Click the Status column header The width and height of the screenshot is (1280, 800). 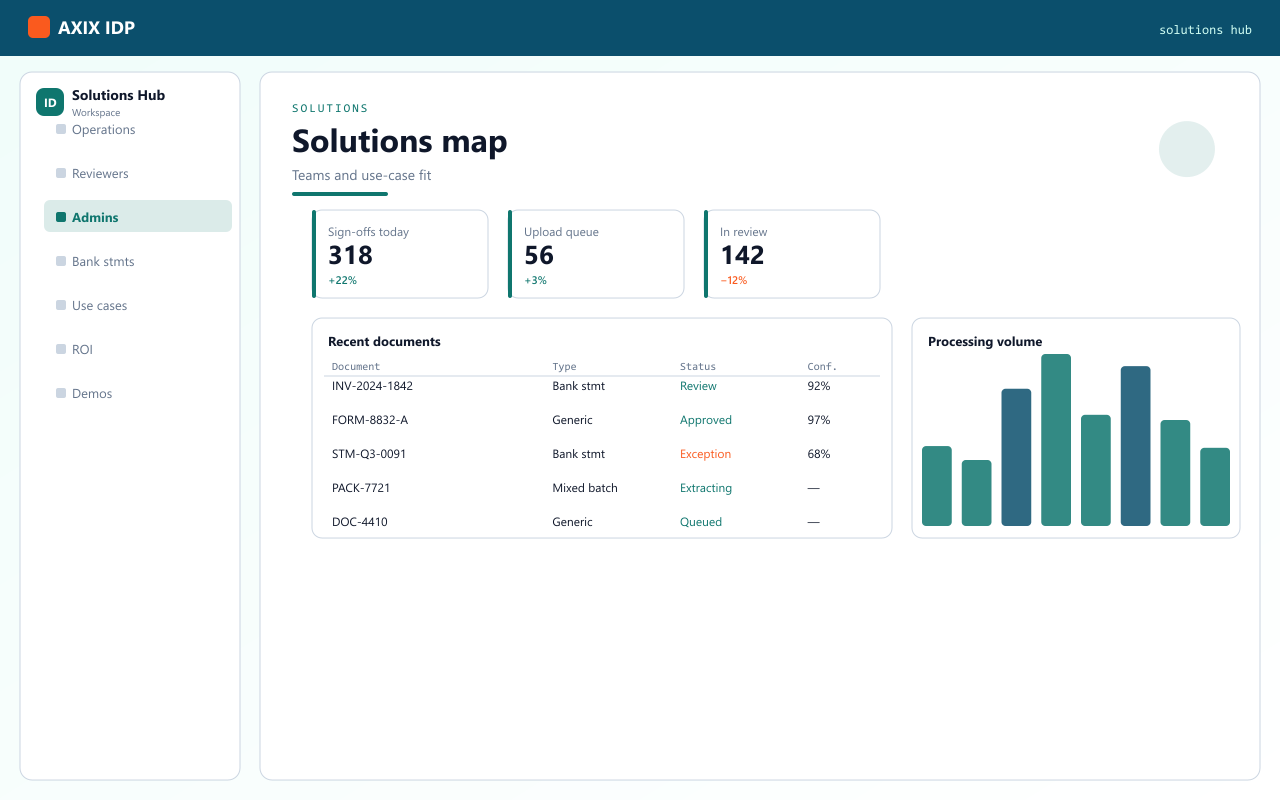point(698,367)
